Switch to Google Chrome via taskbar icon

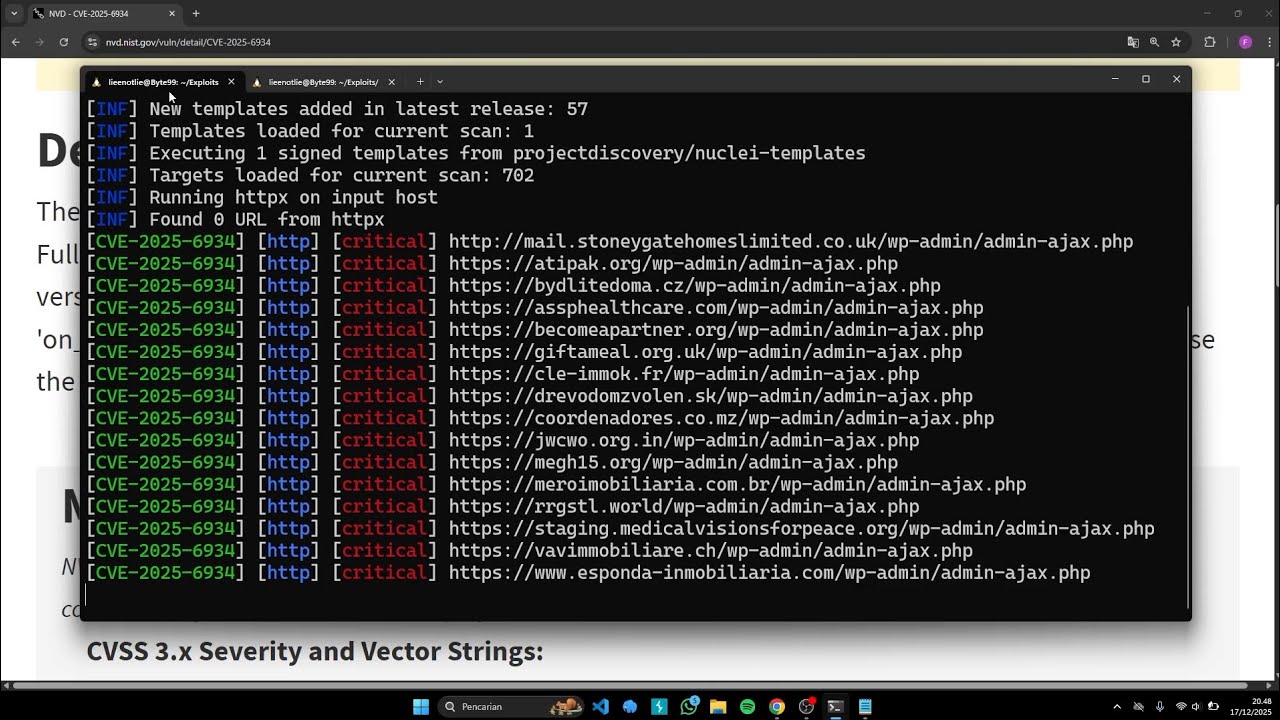(777, 707)
